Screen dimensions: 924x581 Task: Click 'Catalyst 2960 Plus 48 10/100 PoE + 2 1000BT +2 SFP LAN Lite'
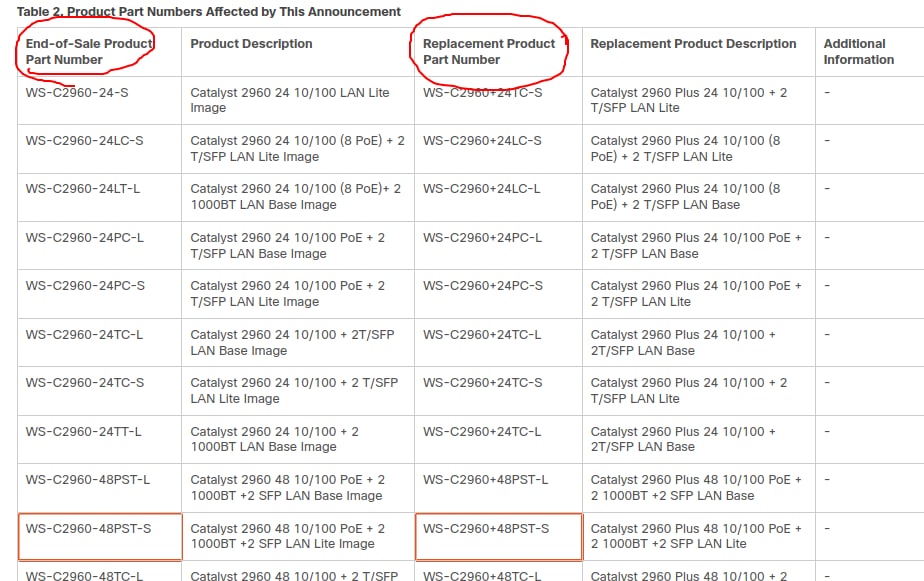[x=696, y=536]
